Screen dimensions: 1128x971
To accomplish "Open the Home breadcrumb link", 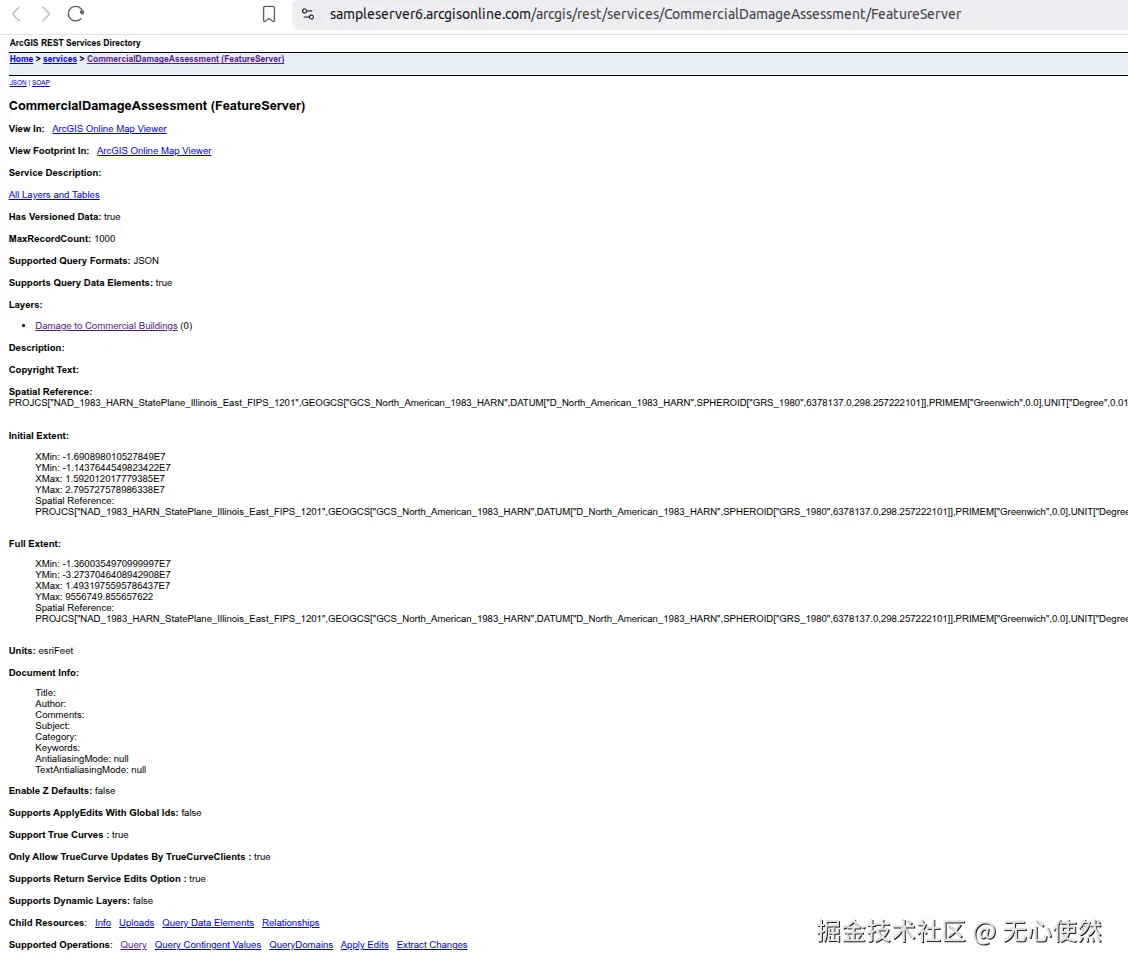I will click(21, 59).
